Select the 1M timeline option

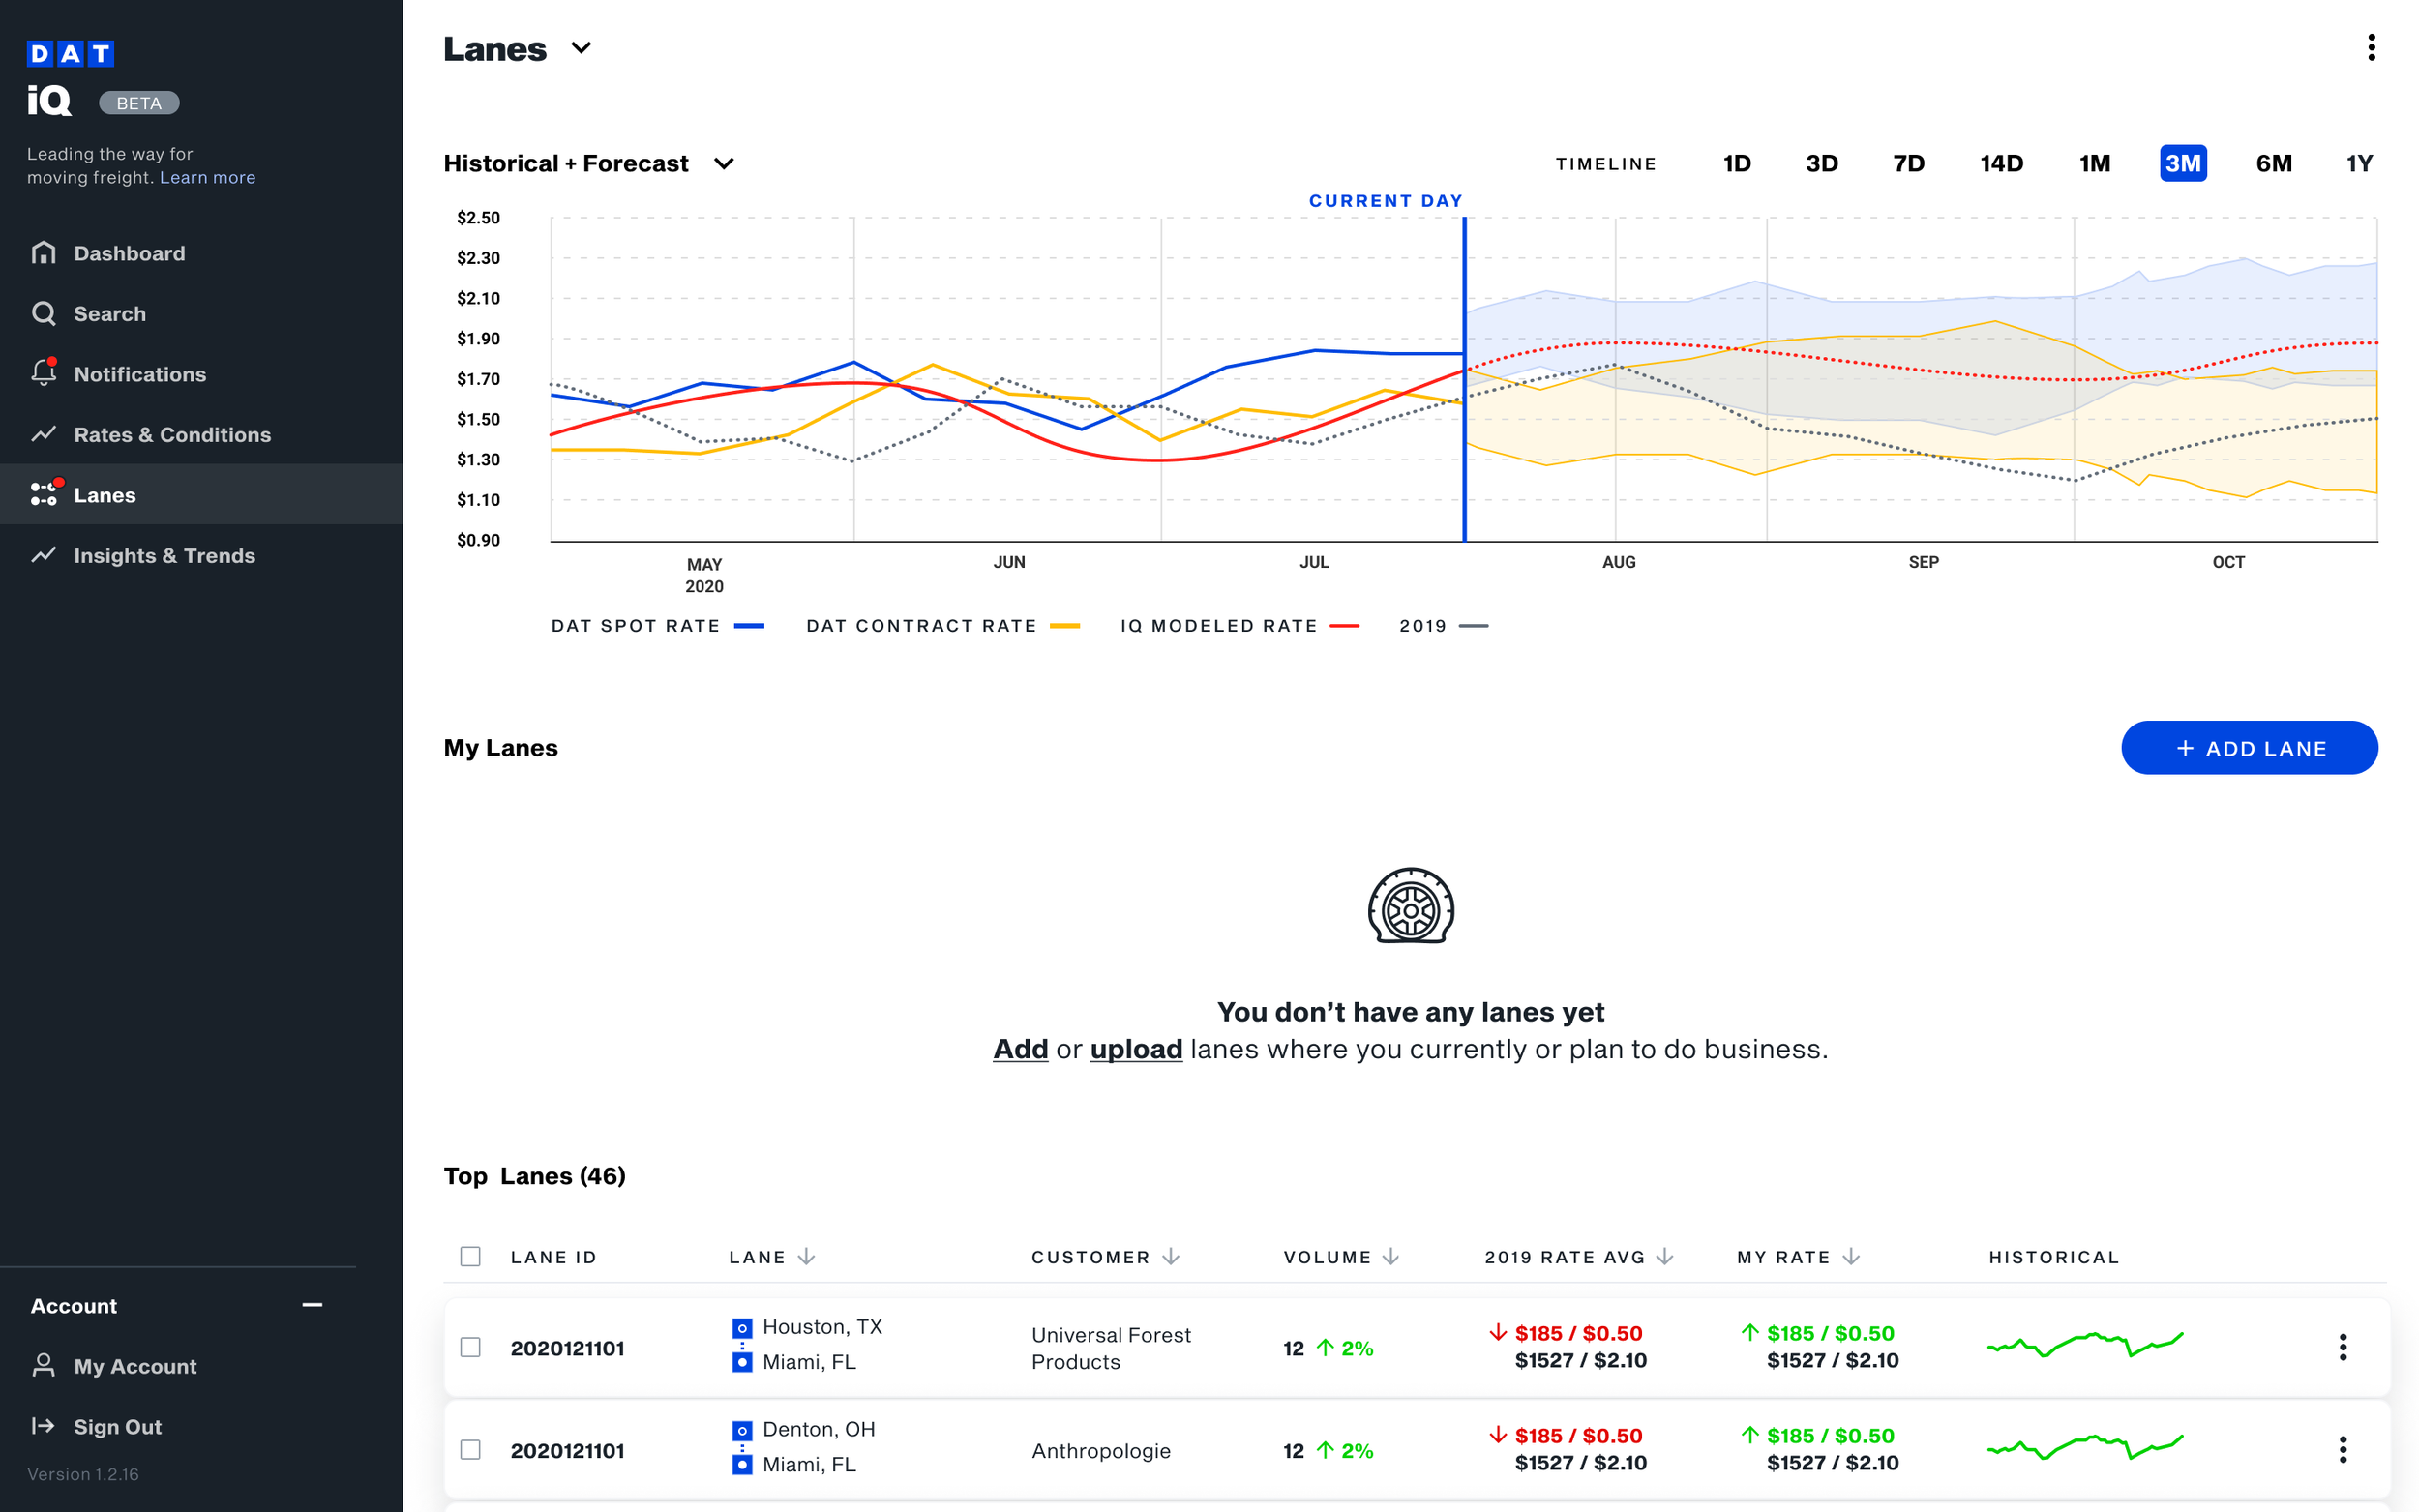point(2094,163)
